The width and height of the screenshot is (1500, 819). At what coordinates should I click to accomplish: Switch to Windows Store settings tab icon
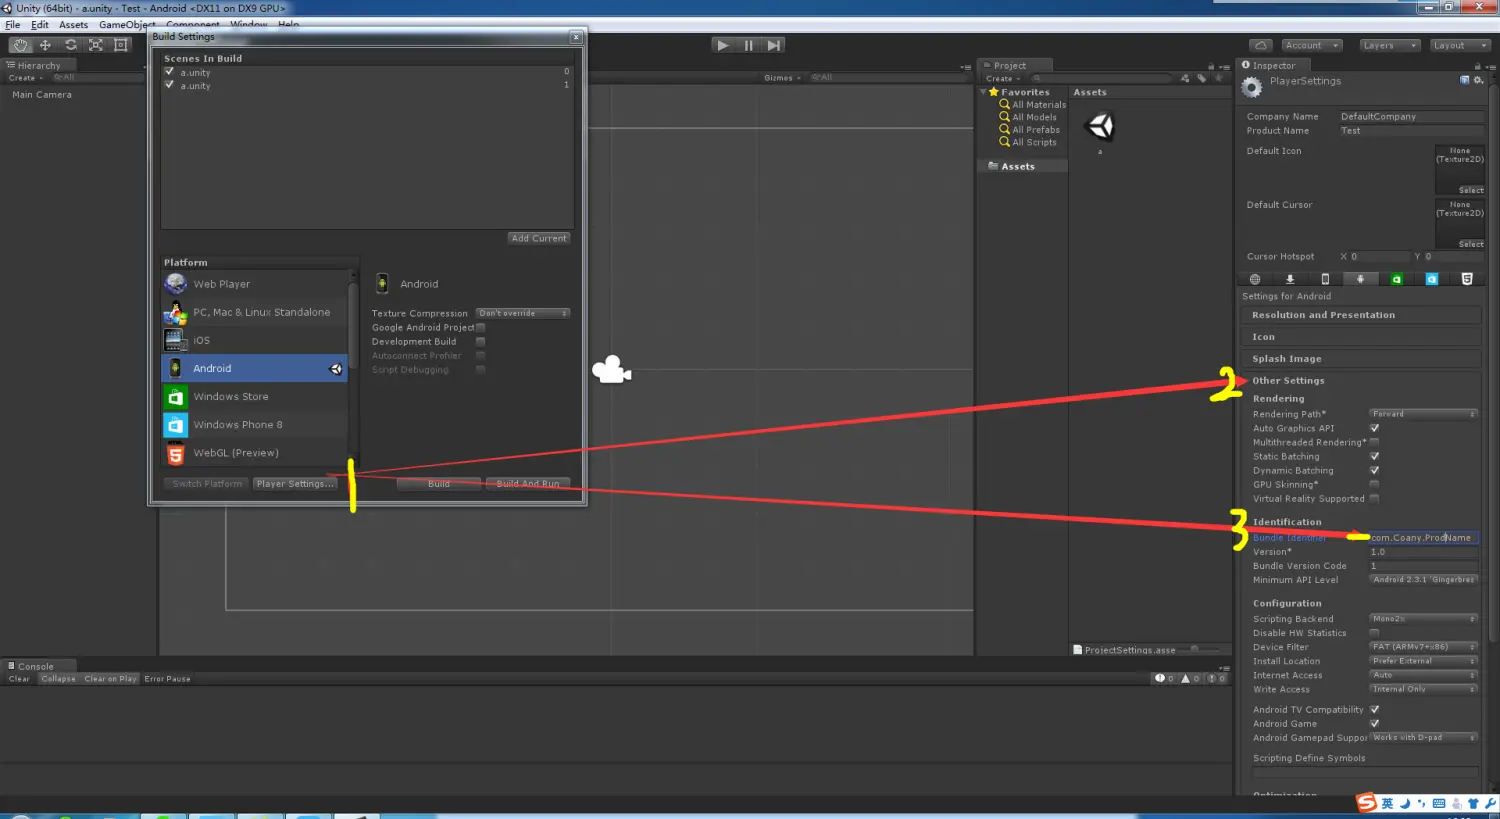[x=1396, y=279]
